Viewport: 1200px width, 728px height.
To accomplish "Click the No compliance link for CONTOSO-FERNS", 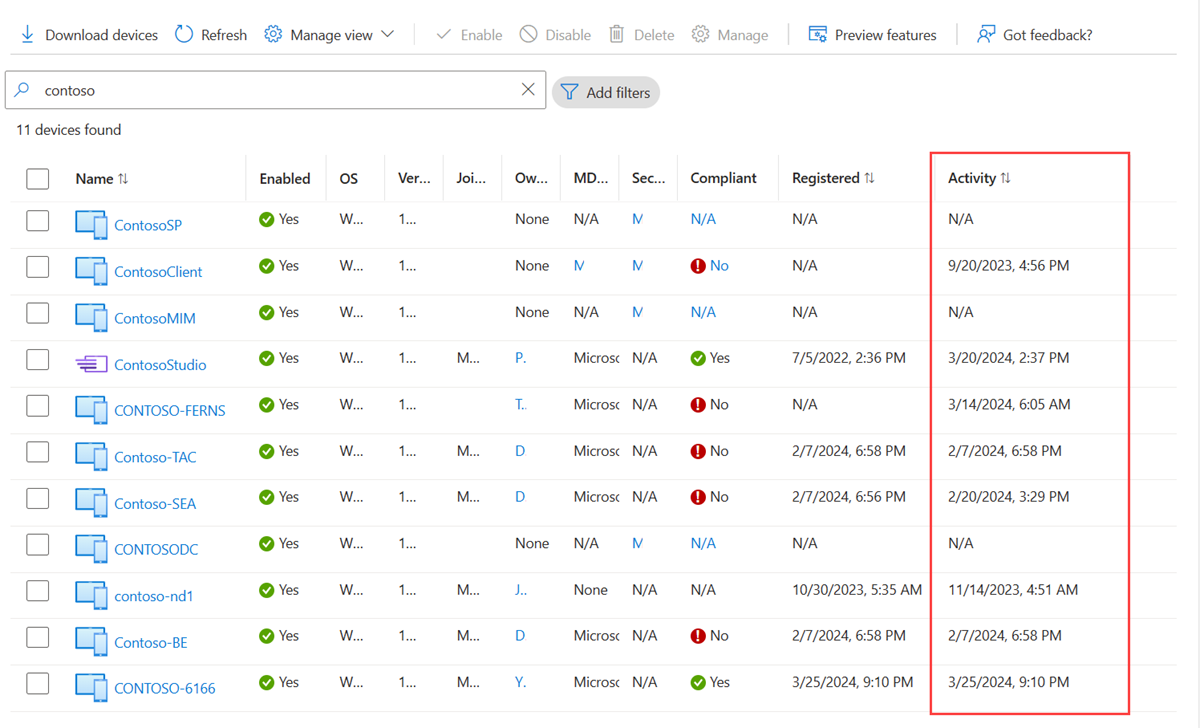I will click(718, 405).
